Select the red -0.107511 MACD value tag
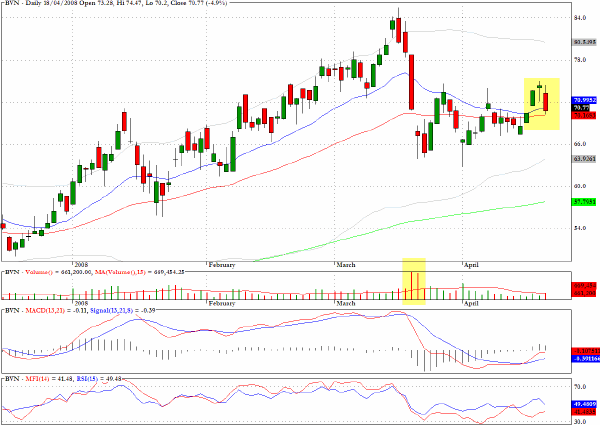Viewport: 600px width, 425px height. click(584, 351)
